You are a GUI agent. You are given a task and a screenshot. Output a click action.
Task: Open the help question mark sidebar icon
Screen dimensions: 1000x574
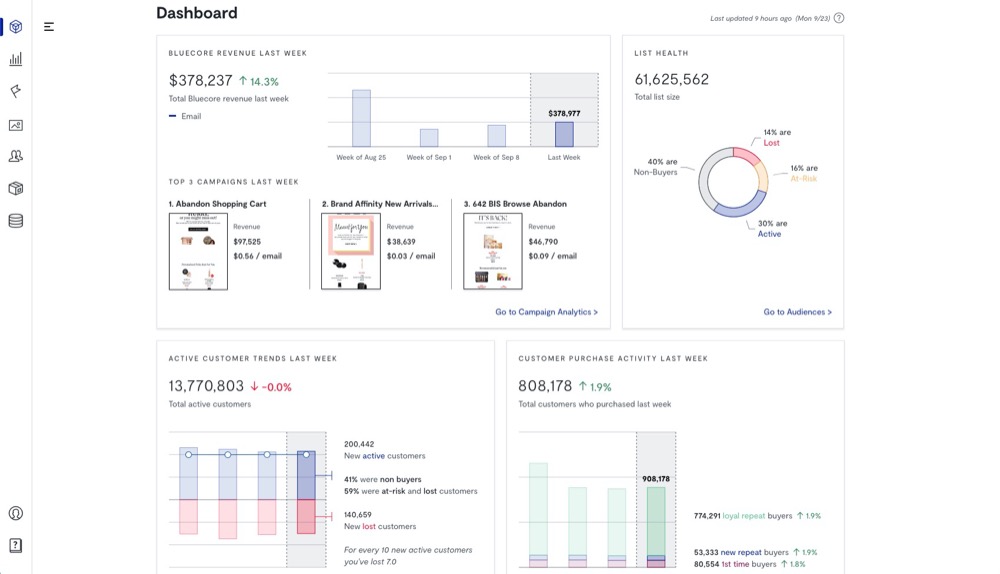[x=15, y=545]
